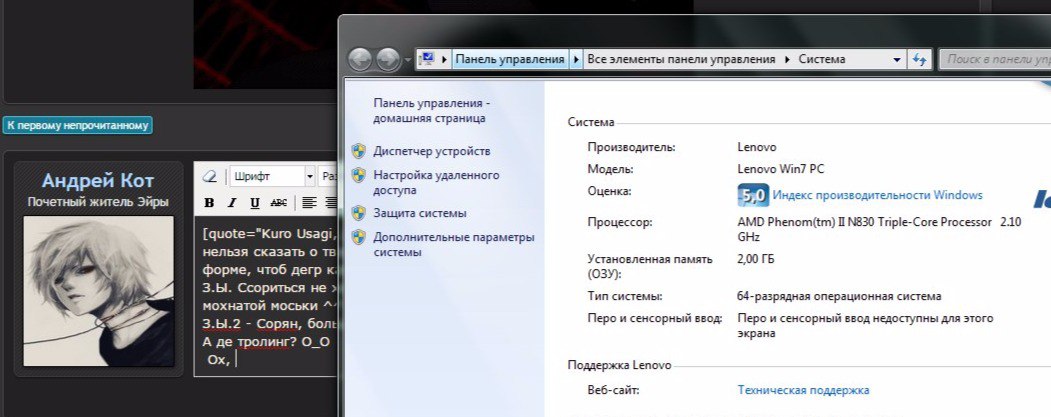Screen dimensions: 1051x417
Task: Toggle bold B in forum editor
Action: point(209,202)
